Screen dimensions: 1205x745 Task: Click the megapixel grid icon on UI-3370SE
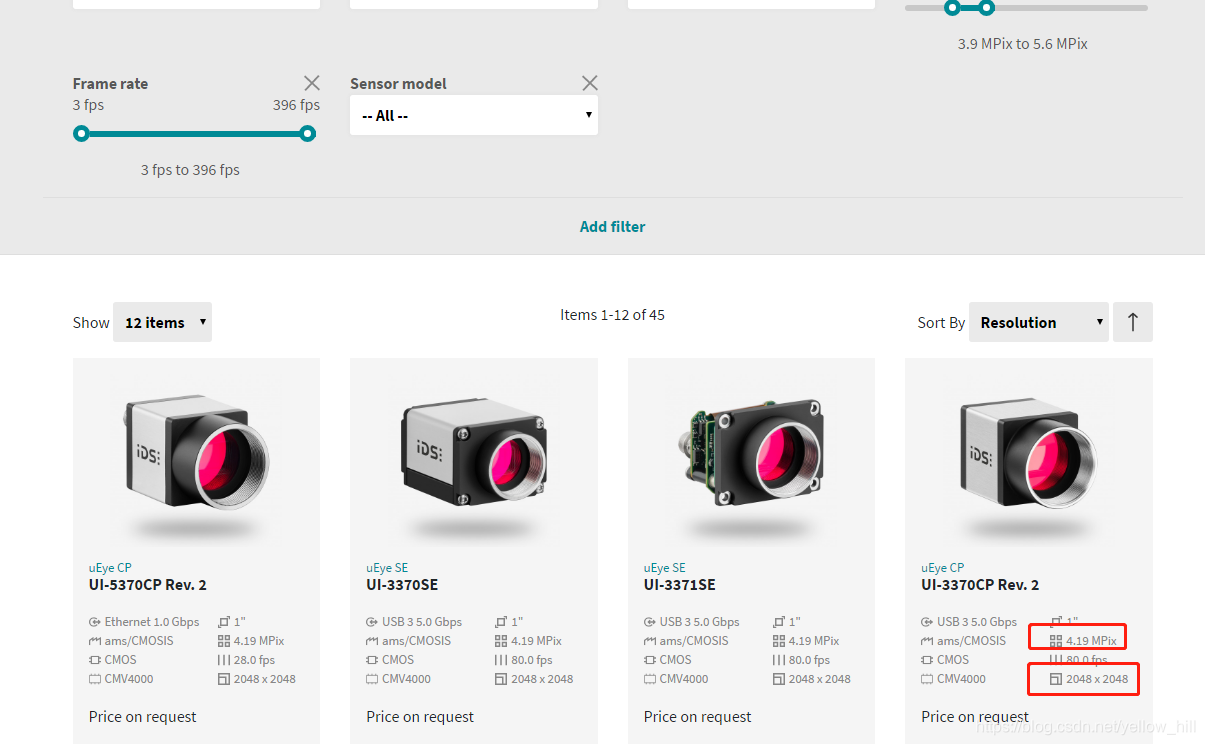[501, 641]
